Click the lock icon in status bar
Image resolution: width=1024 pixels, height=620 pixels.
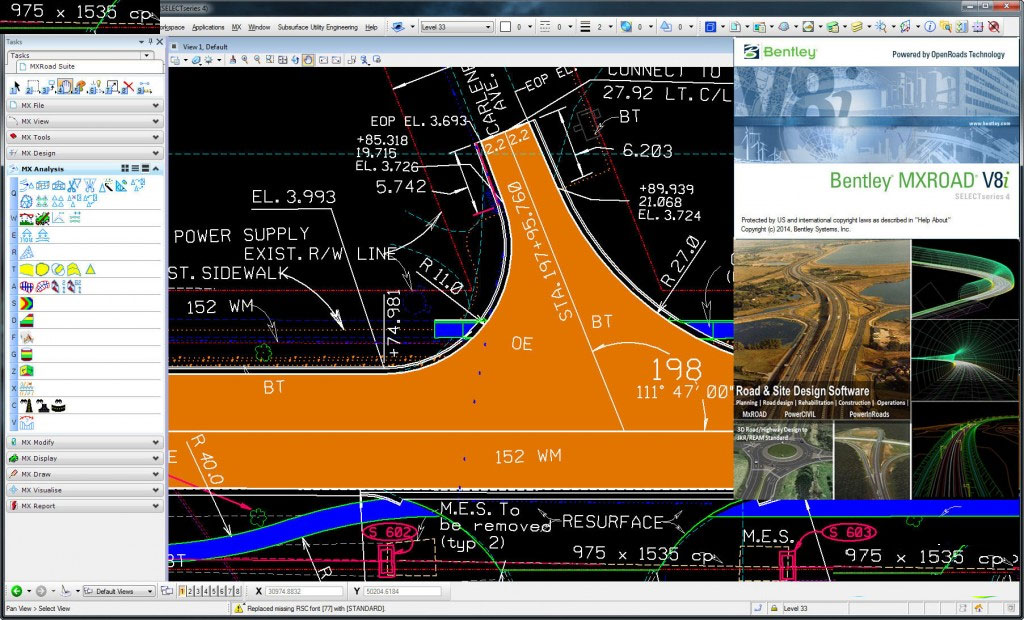[775, 608]
